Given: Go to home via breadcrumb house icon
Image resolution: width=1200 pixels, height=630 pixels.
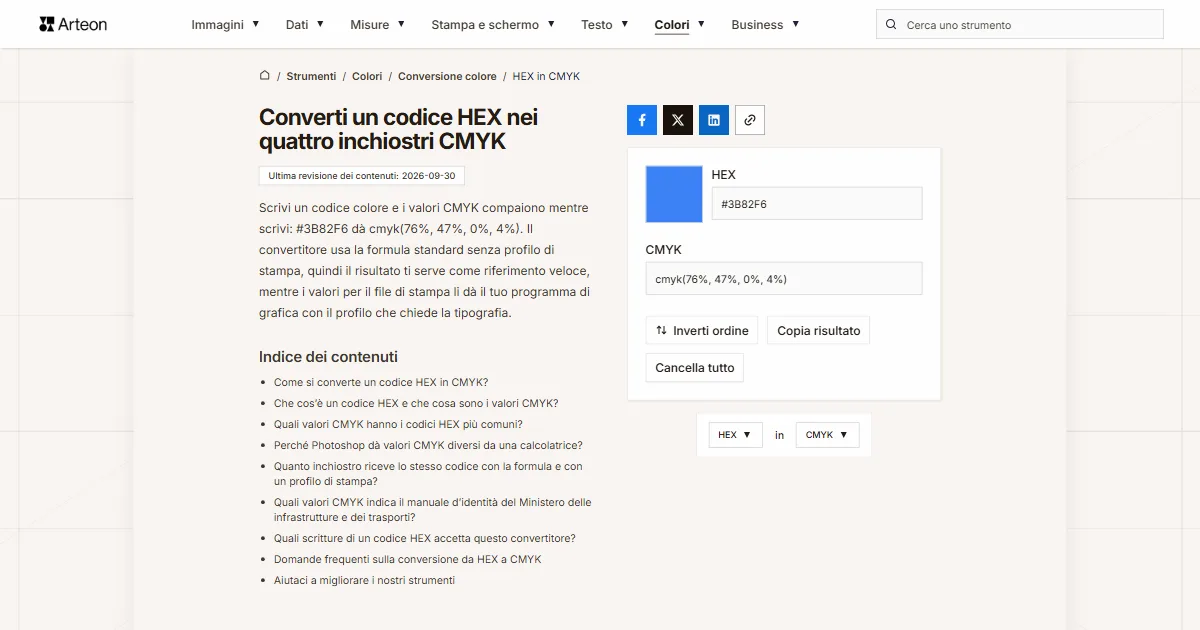Looking at the screenshot, I should [265, 76].
